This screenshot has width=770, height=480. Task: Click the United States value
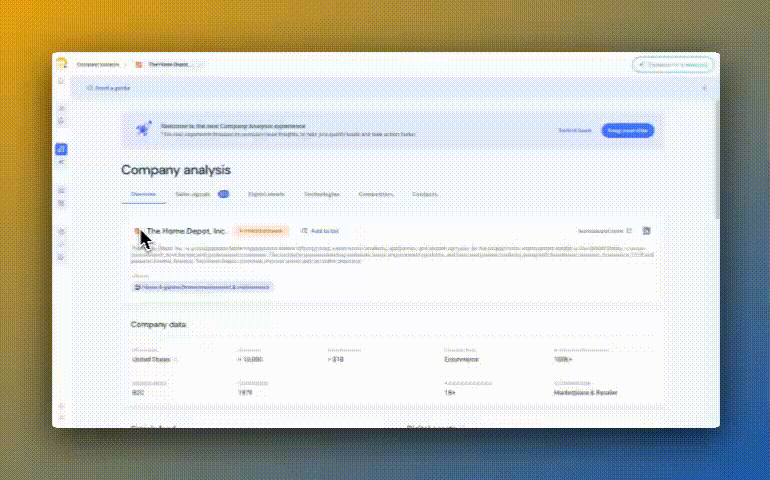pos(151,360)
